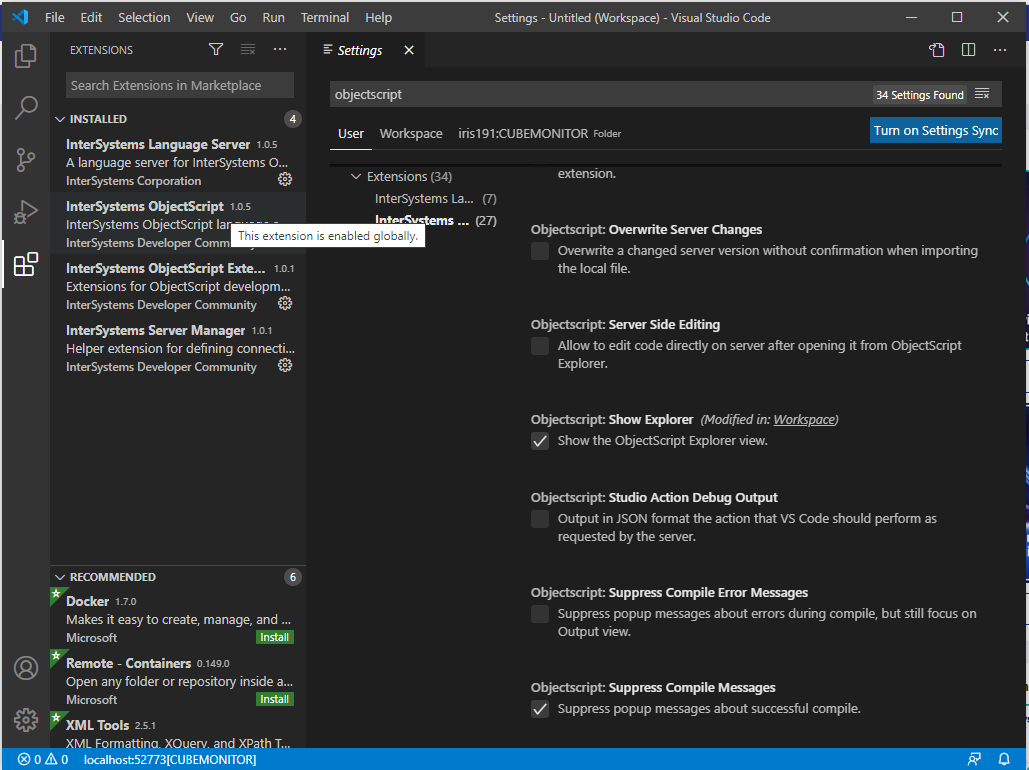Viewport: 1029px width, 770px height.
Task: Open gear menu for InterSystems ObjectScript Extension Pack
Action: pos(285,303)
